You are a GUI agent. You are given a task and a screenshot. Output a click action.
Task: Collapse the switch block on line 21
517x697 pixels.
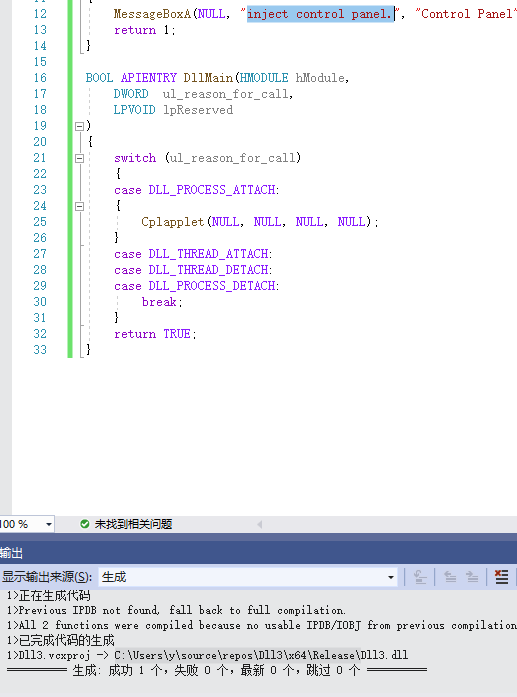[79, 158]
